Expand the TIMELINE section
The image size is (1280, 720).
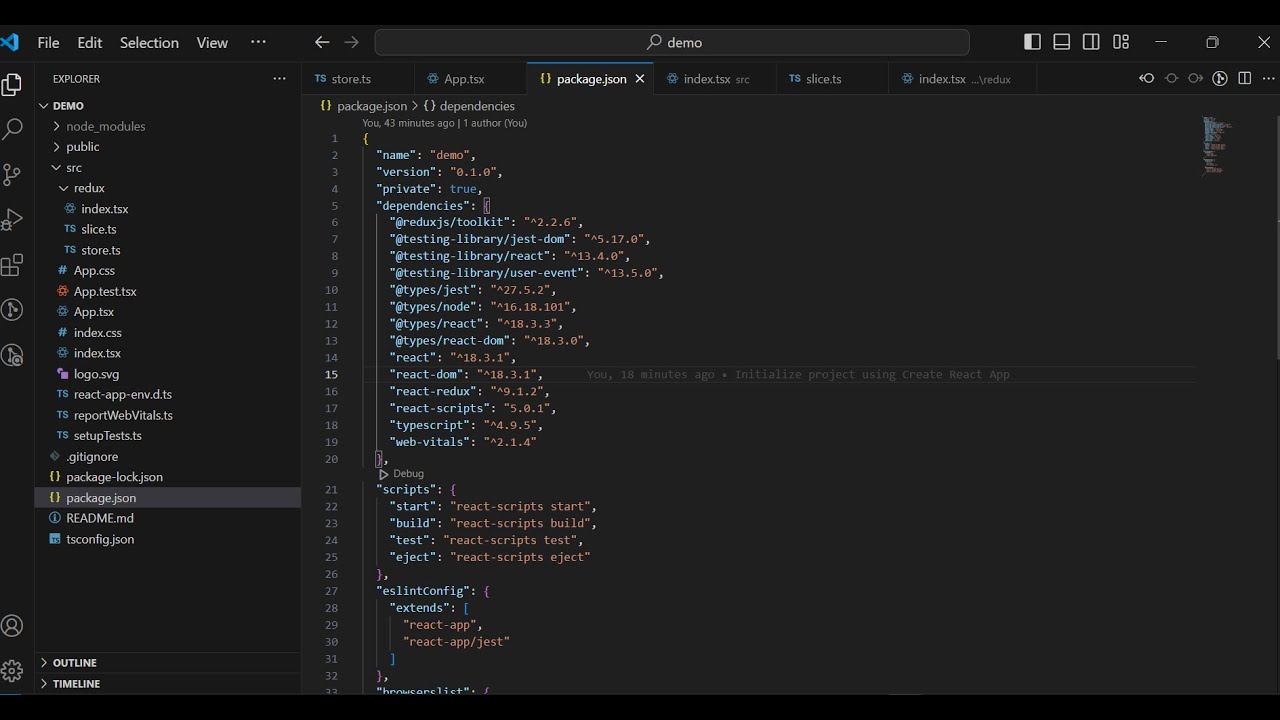pos(168,683)
